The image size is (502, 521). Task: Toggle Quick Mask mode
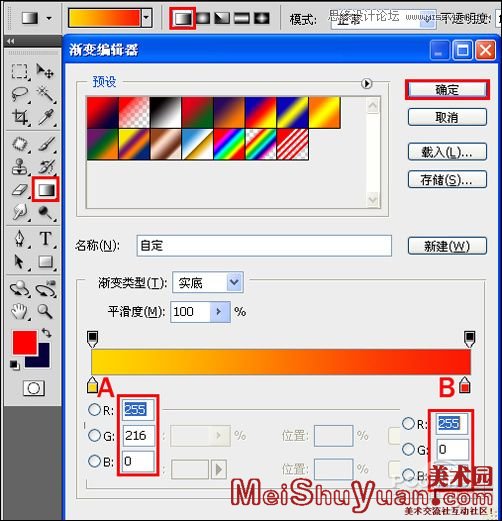34,388
